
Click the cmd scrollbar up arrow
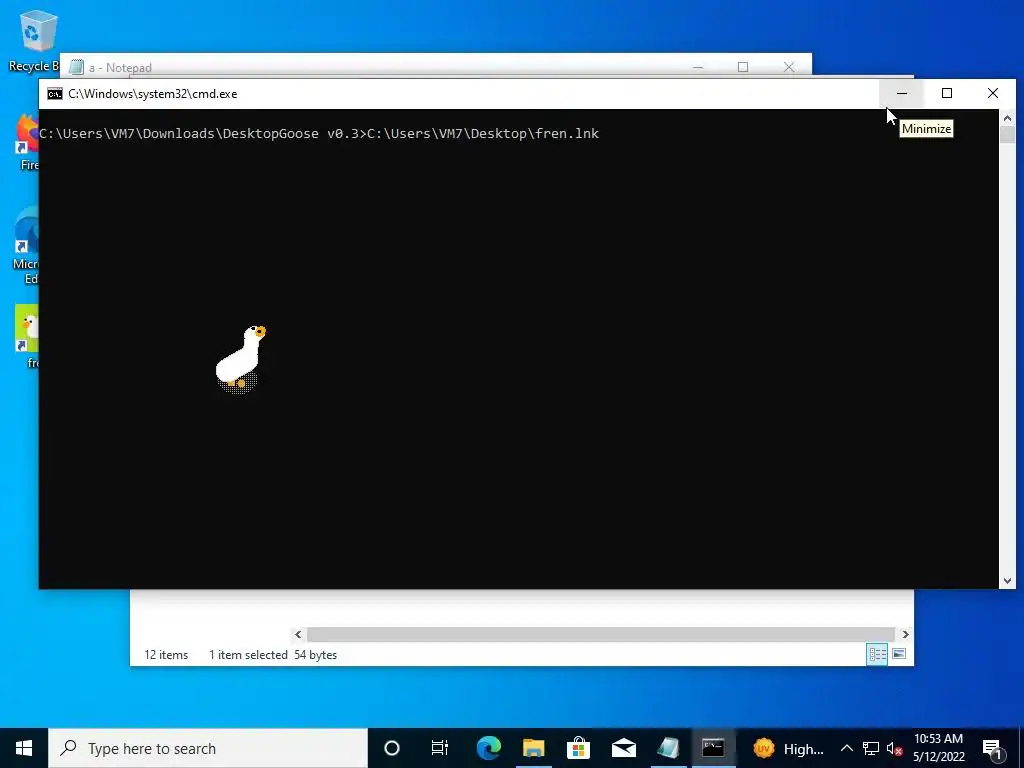[x=1007, y=118]
